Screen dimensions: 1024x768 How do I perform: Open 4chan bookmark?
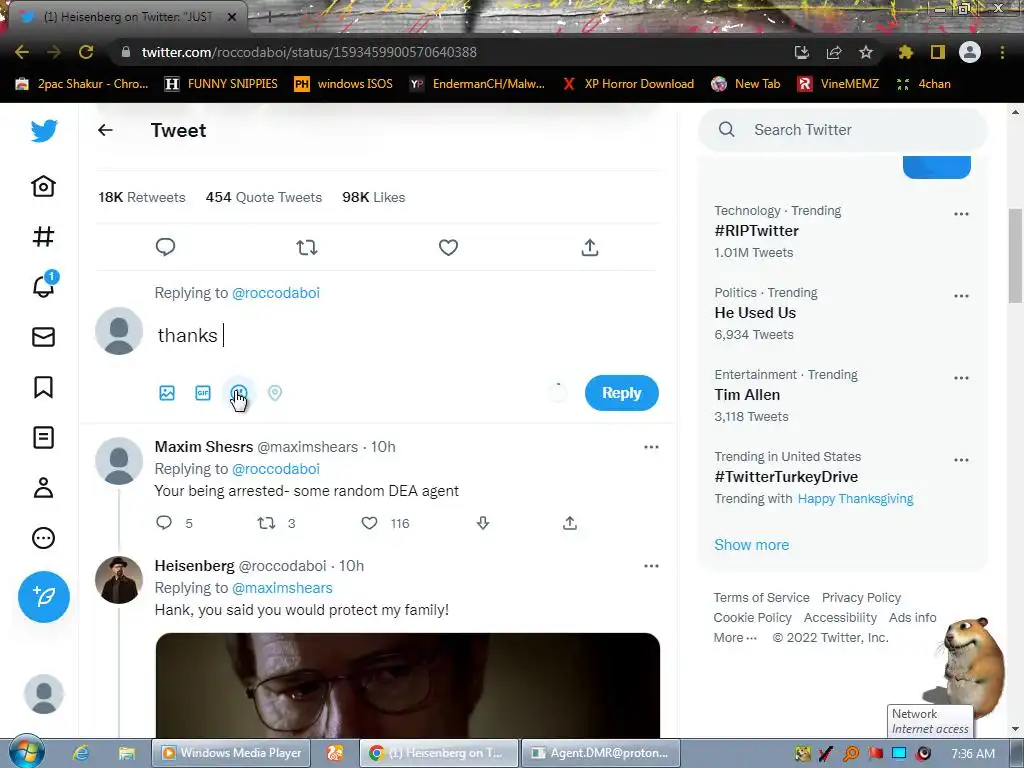pyautogui.click(x=924, y=84)
